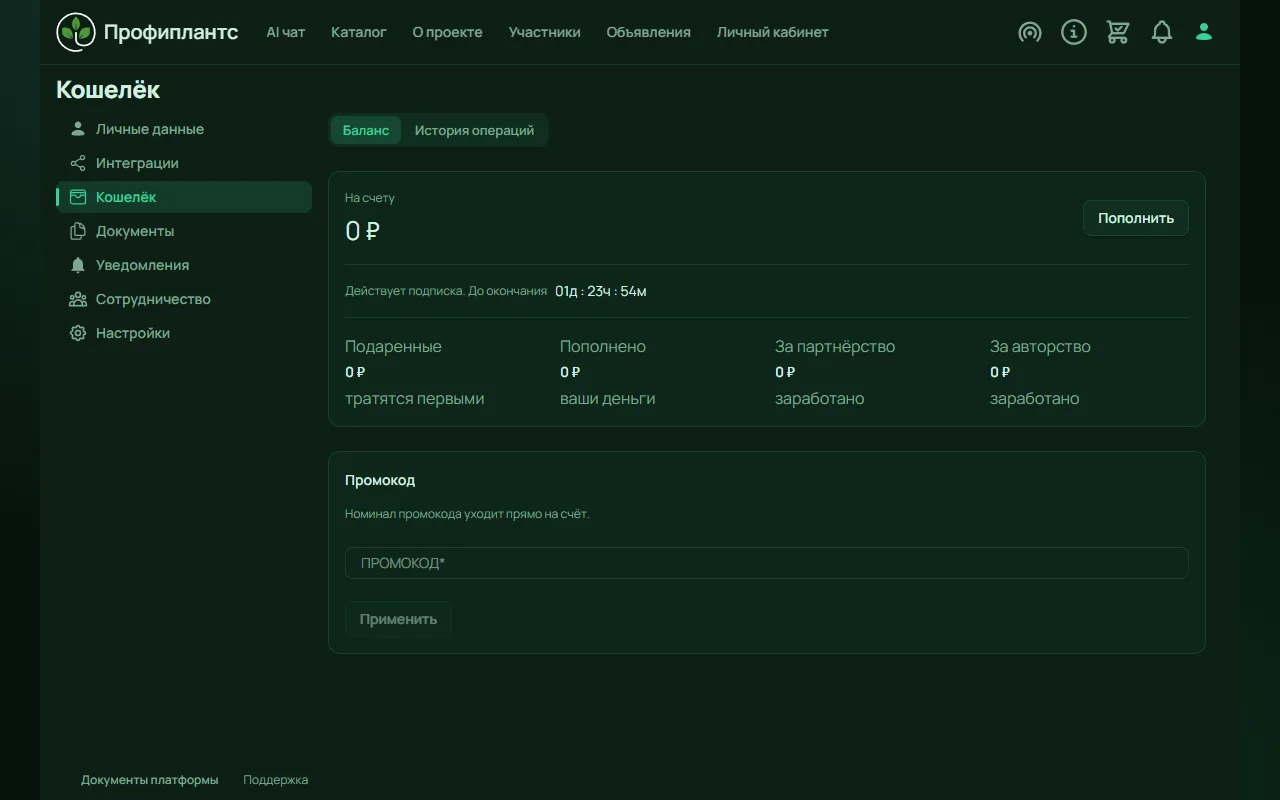Click the Промокод section heading
This screenshot has width=1280, height=800.
pos(380,480)
